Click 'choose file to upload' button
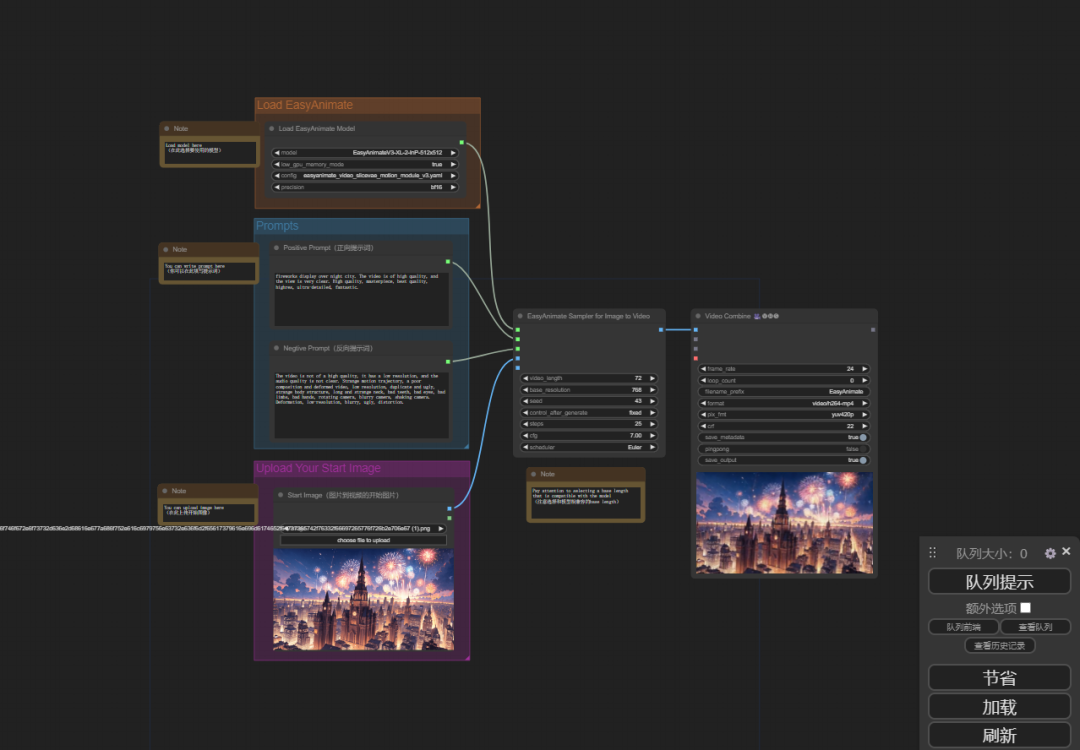Screen dimensions: 1080x750 point(363,540)
